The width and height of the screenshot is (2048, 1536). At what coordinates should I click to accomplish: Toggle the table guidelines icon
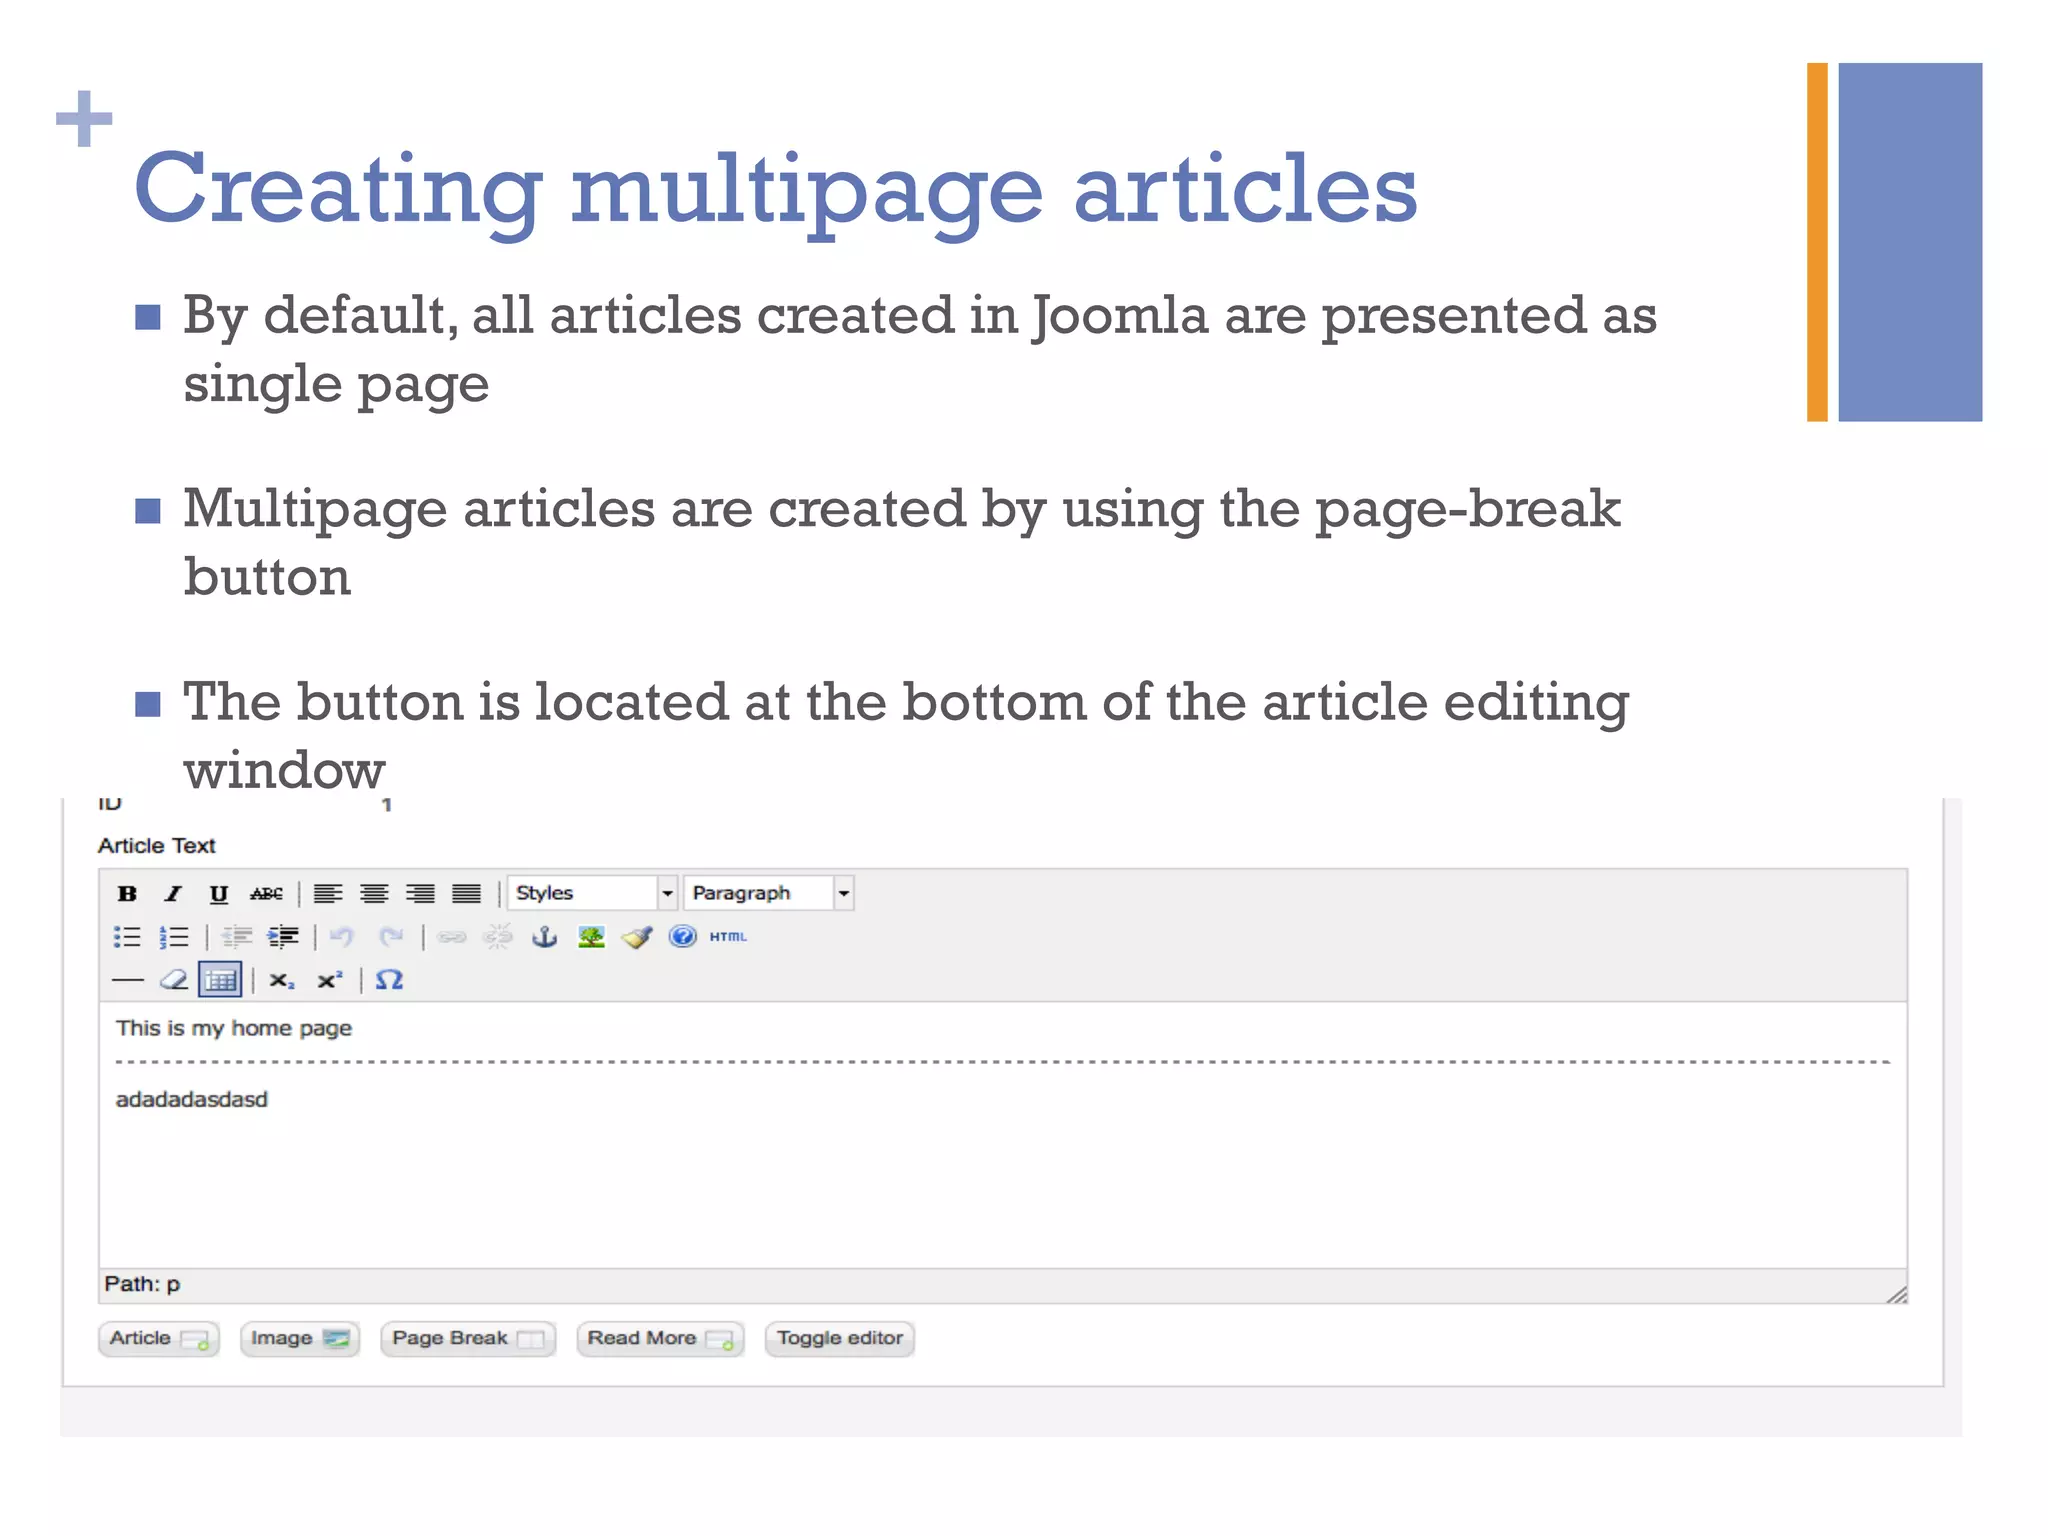click(220, 980)
